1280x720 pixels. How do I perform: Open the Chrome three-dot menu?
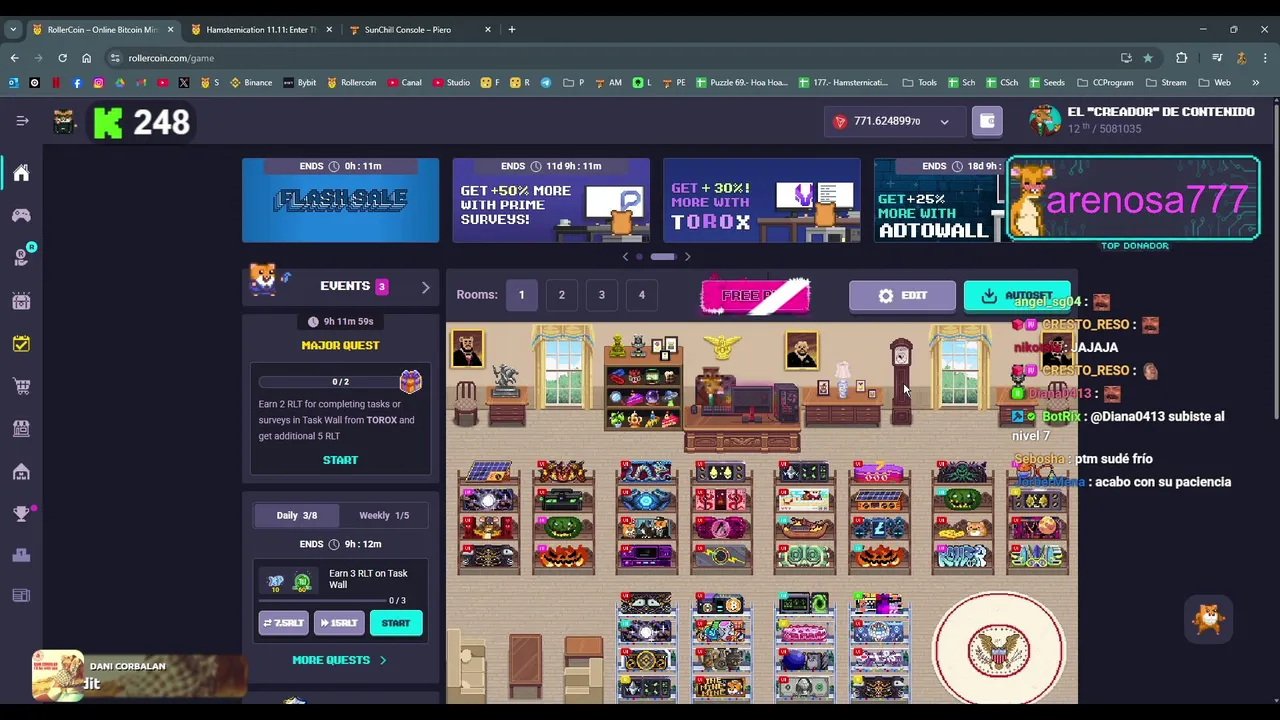click(1265, 58)
